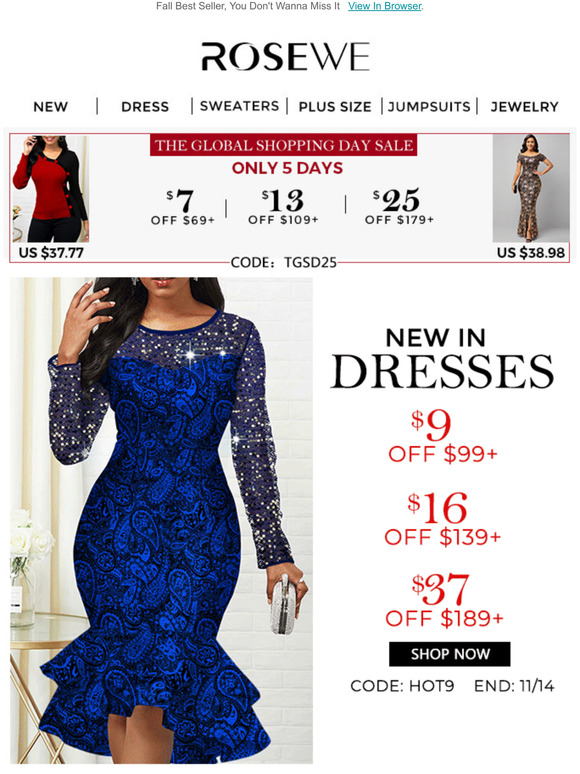Open the PLUS SIZE category
Viewport: 580px width, 774px height.
click(x=335, y=107)
